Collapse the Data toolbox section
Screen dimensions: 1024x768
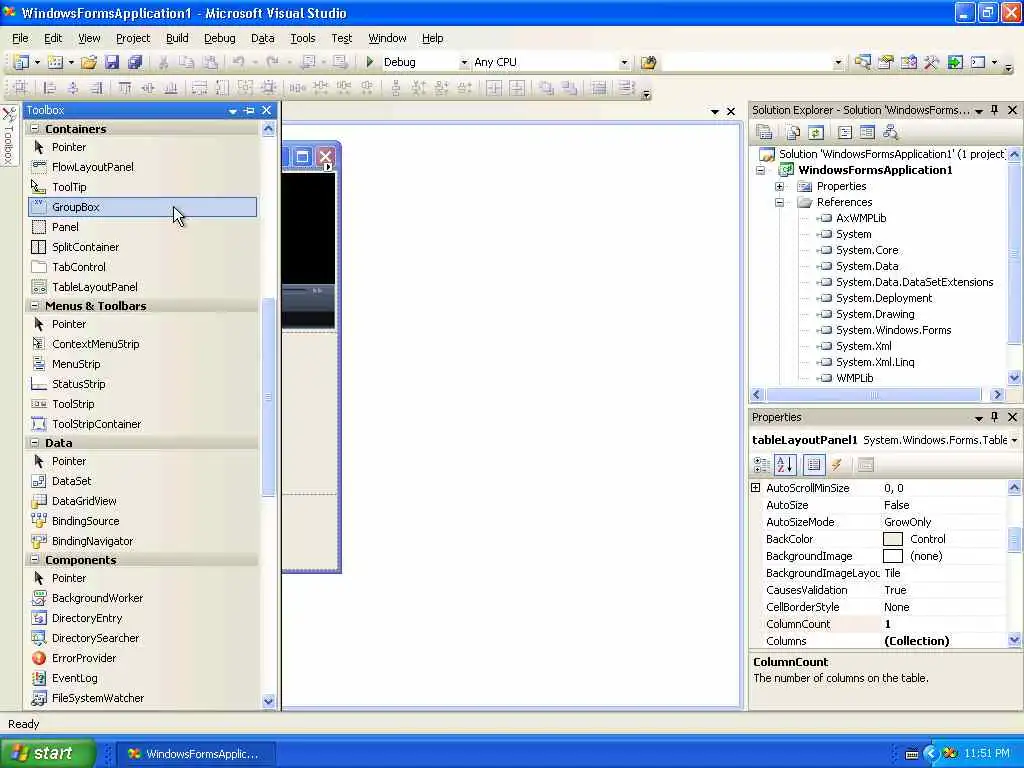[x=35, y=443]
